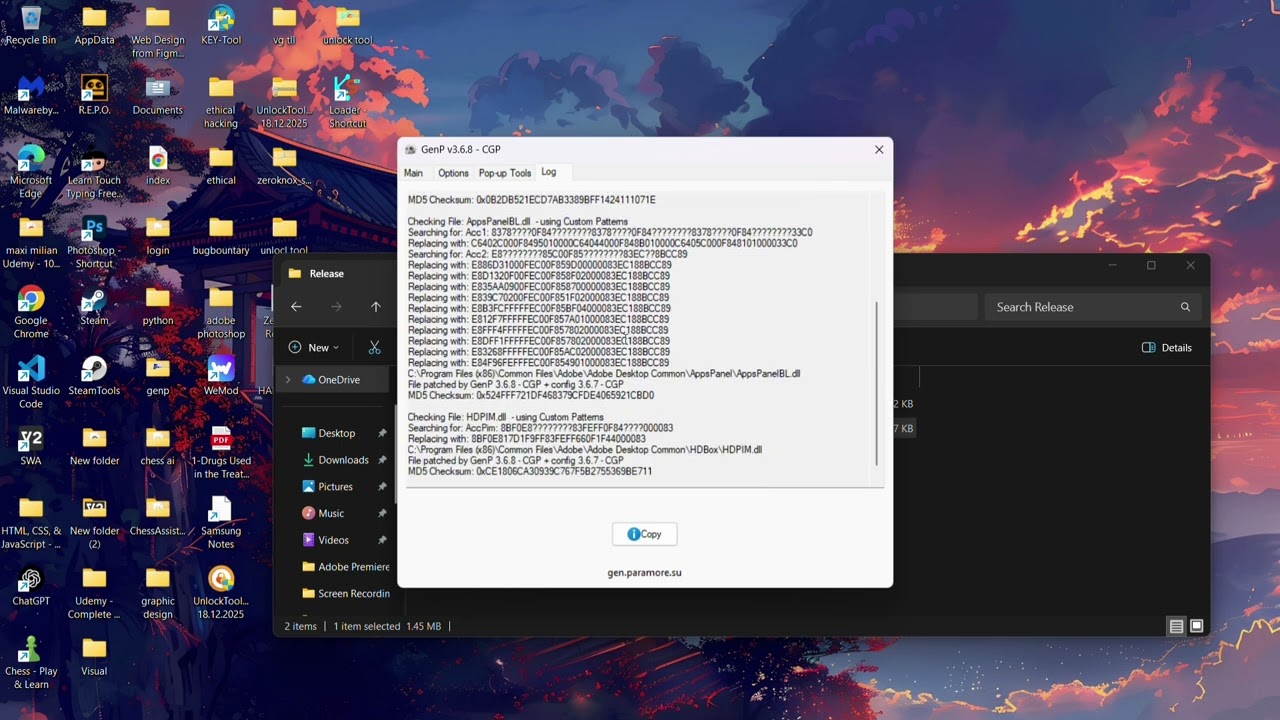Open Screen Recordin folder in sidebar
The width and height of the screenshot is (1280, 720).
tap(346, 593)
